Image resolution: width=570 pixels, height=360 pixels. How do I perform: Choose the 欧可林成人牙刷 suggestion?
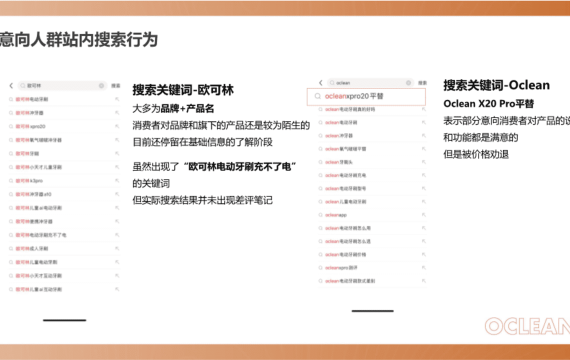pyautogui.click(x=64, y=248)
